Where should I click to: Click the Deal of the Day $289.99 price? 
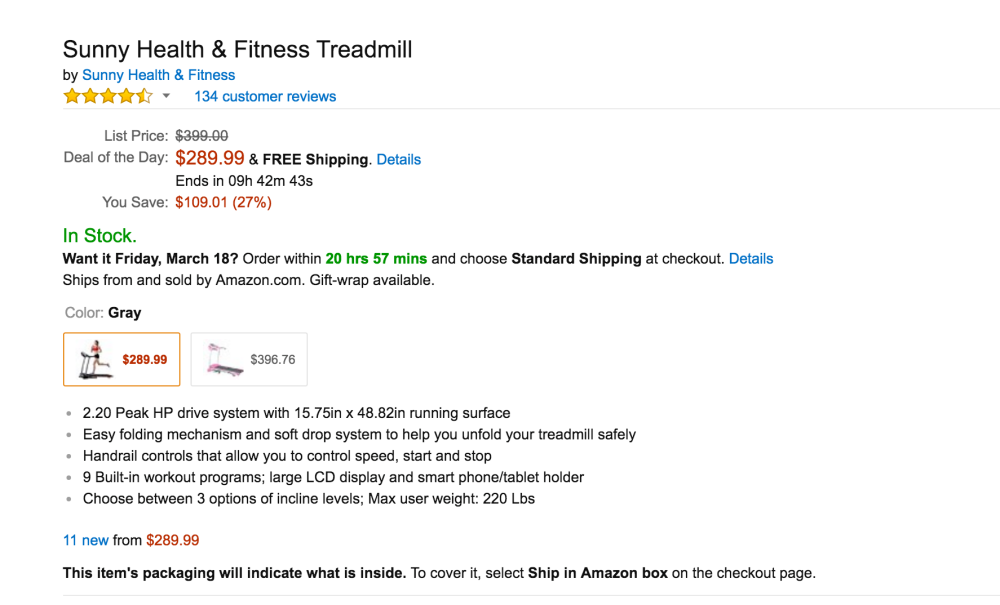tap(210, 158)
